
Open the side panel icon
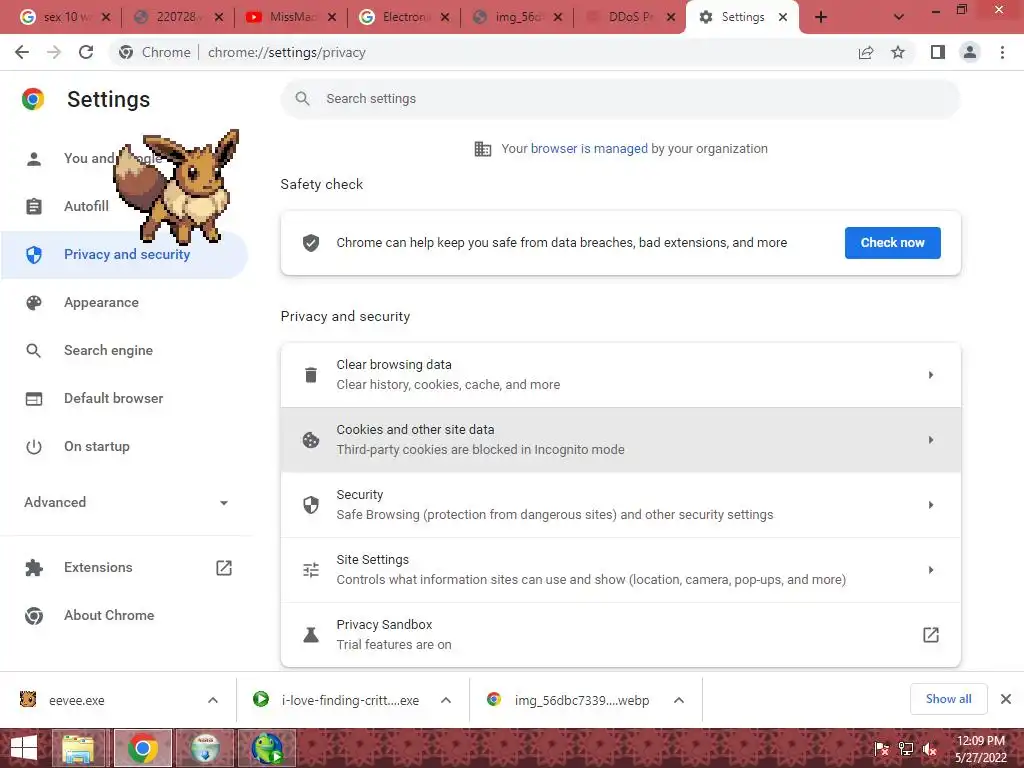[x=938, y=52]
